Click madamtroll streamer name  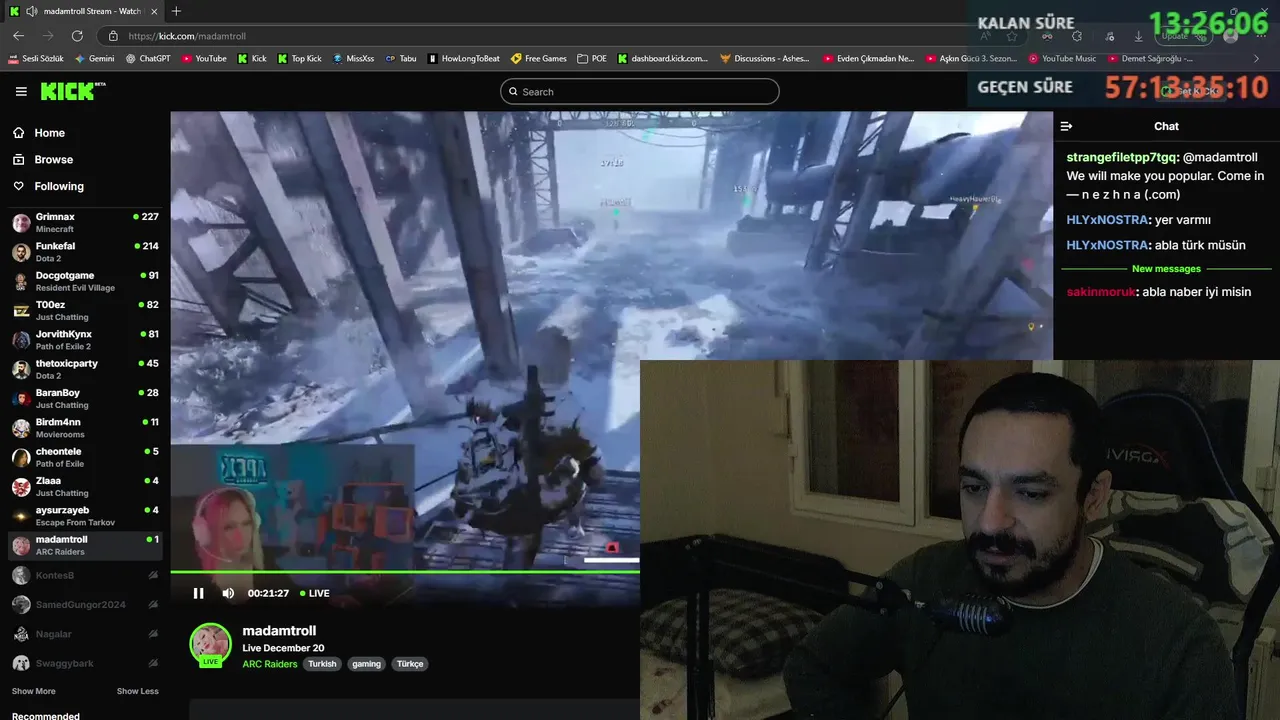279,631
